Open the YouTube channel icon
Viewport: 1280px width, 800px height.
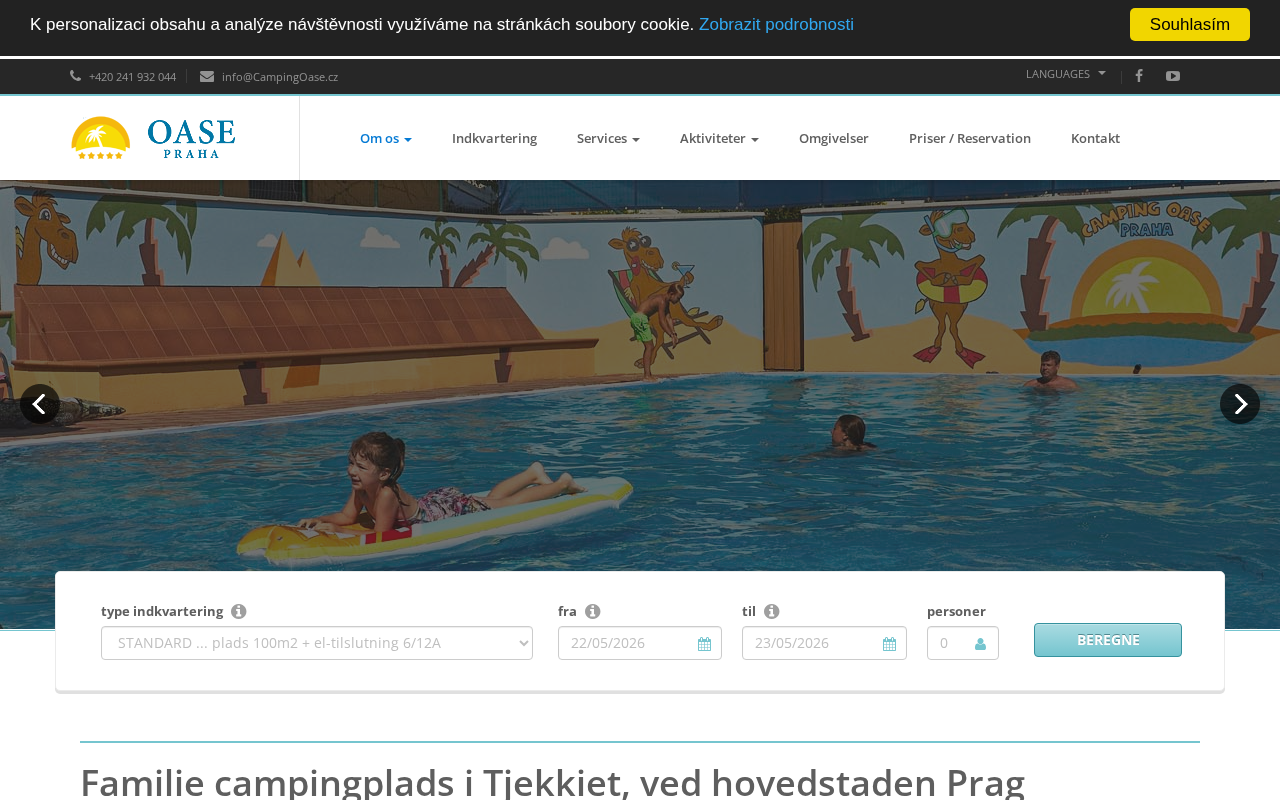(x=1173, y=76)
